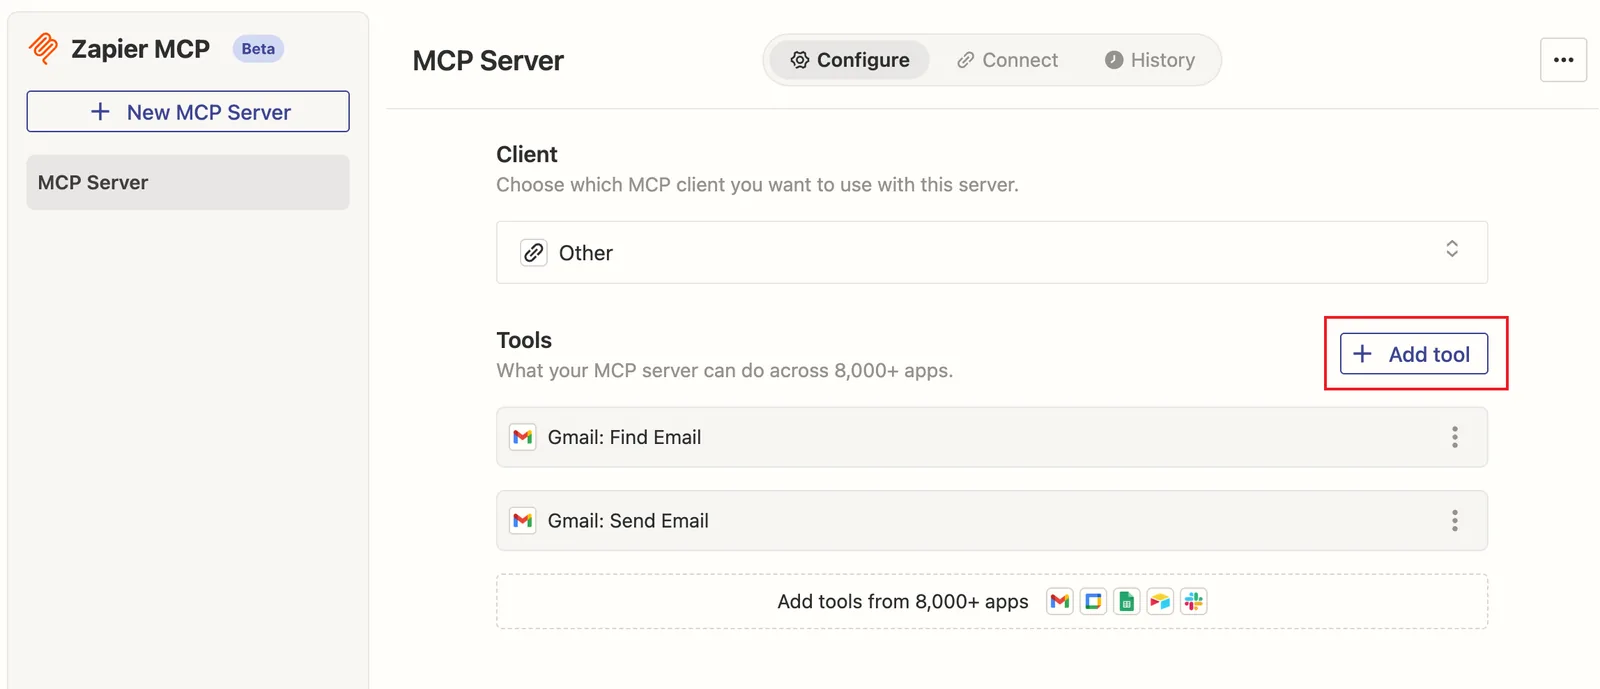Open the Client dropdown showing Other
Image resolution: width=1600 pixels, height=689 pixels.
(992, 252)
